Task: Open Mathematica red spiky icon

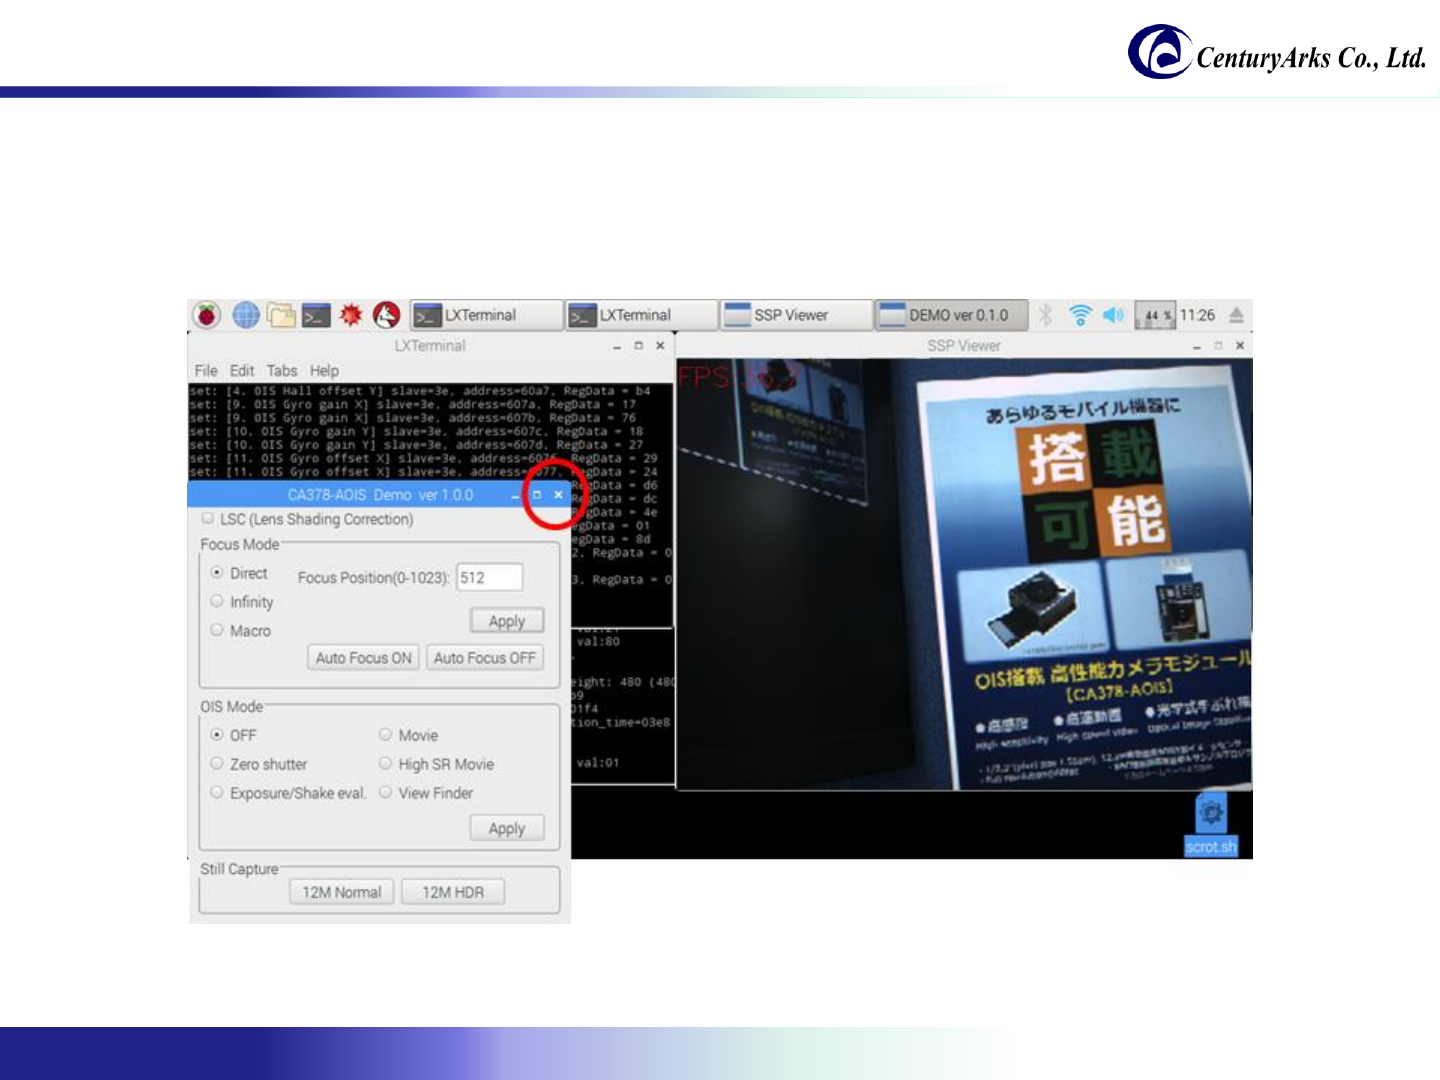Action: tap(351, 315)
